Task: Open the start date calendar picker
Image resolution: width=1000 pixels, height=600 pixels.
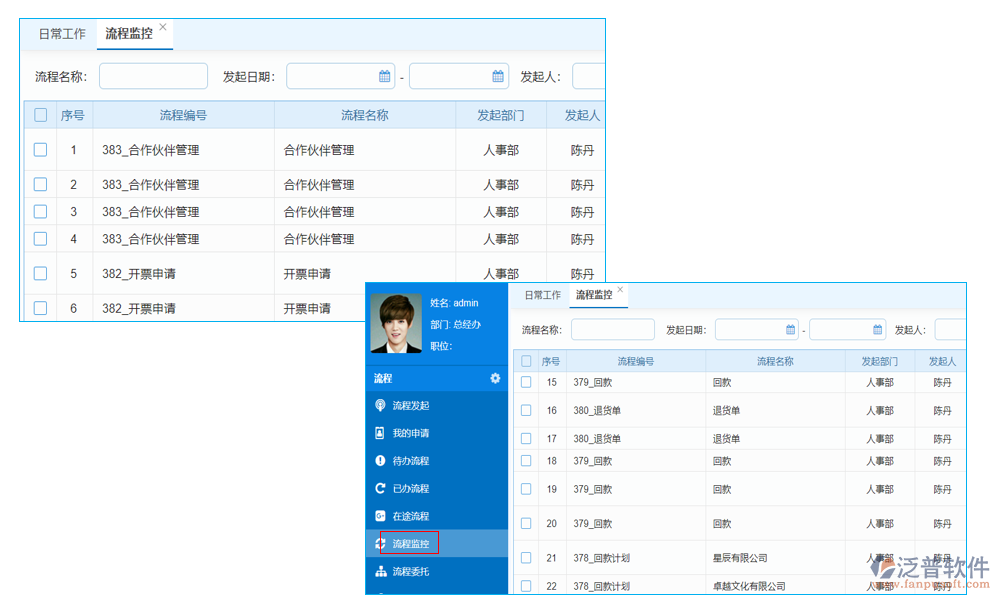Action: 386,75
